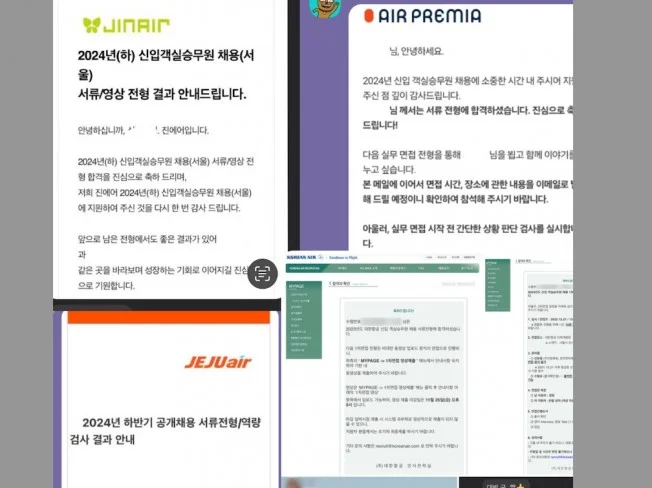Tap the scan/lens icon on the image
This screenshot has height=488, width=652.
[x=262, y=274]
